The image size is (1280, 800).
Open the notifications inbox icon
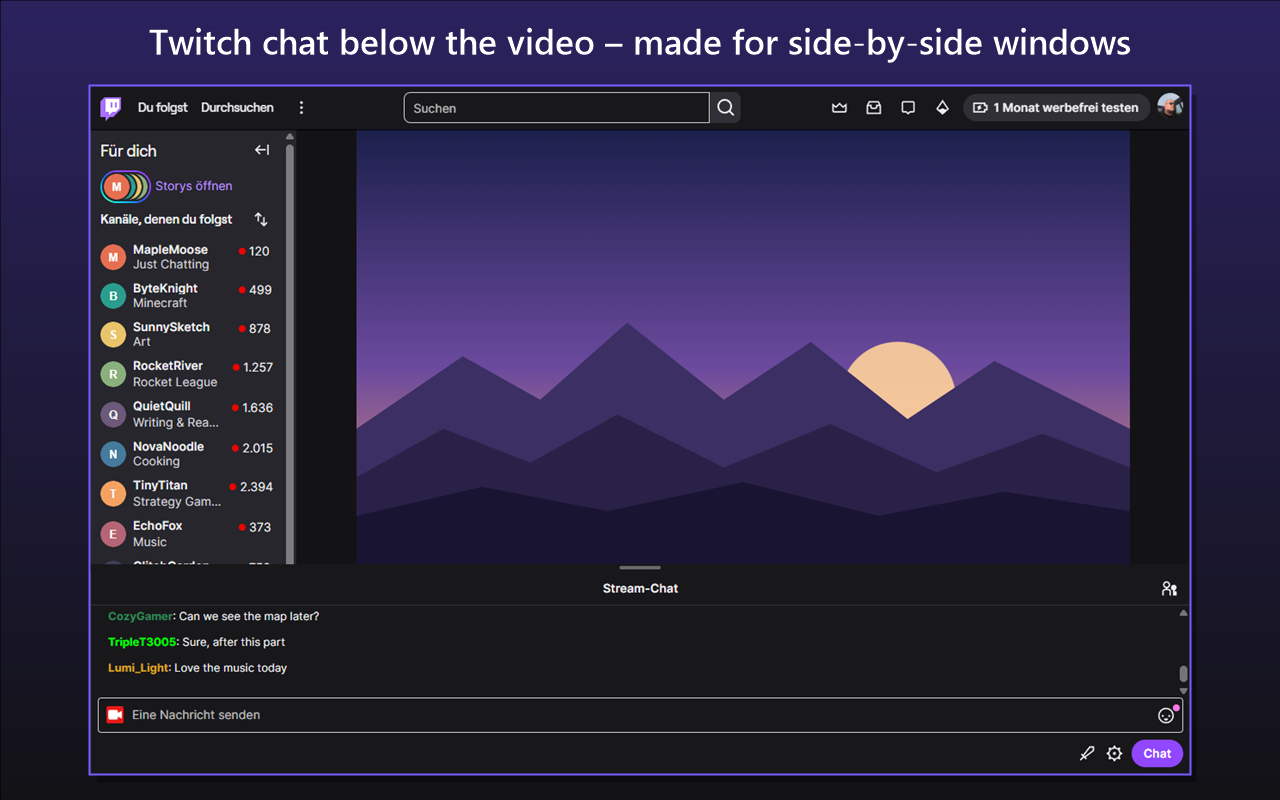[x=874, y=108]
